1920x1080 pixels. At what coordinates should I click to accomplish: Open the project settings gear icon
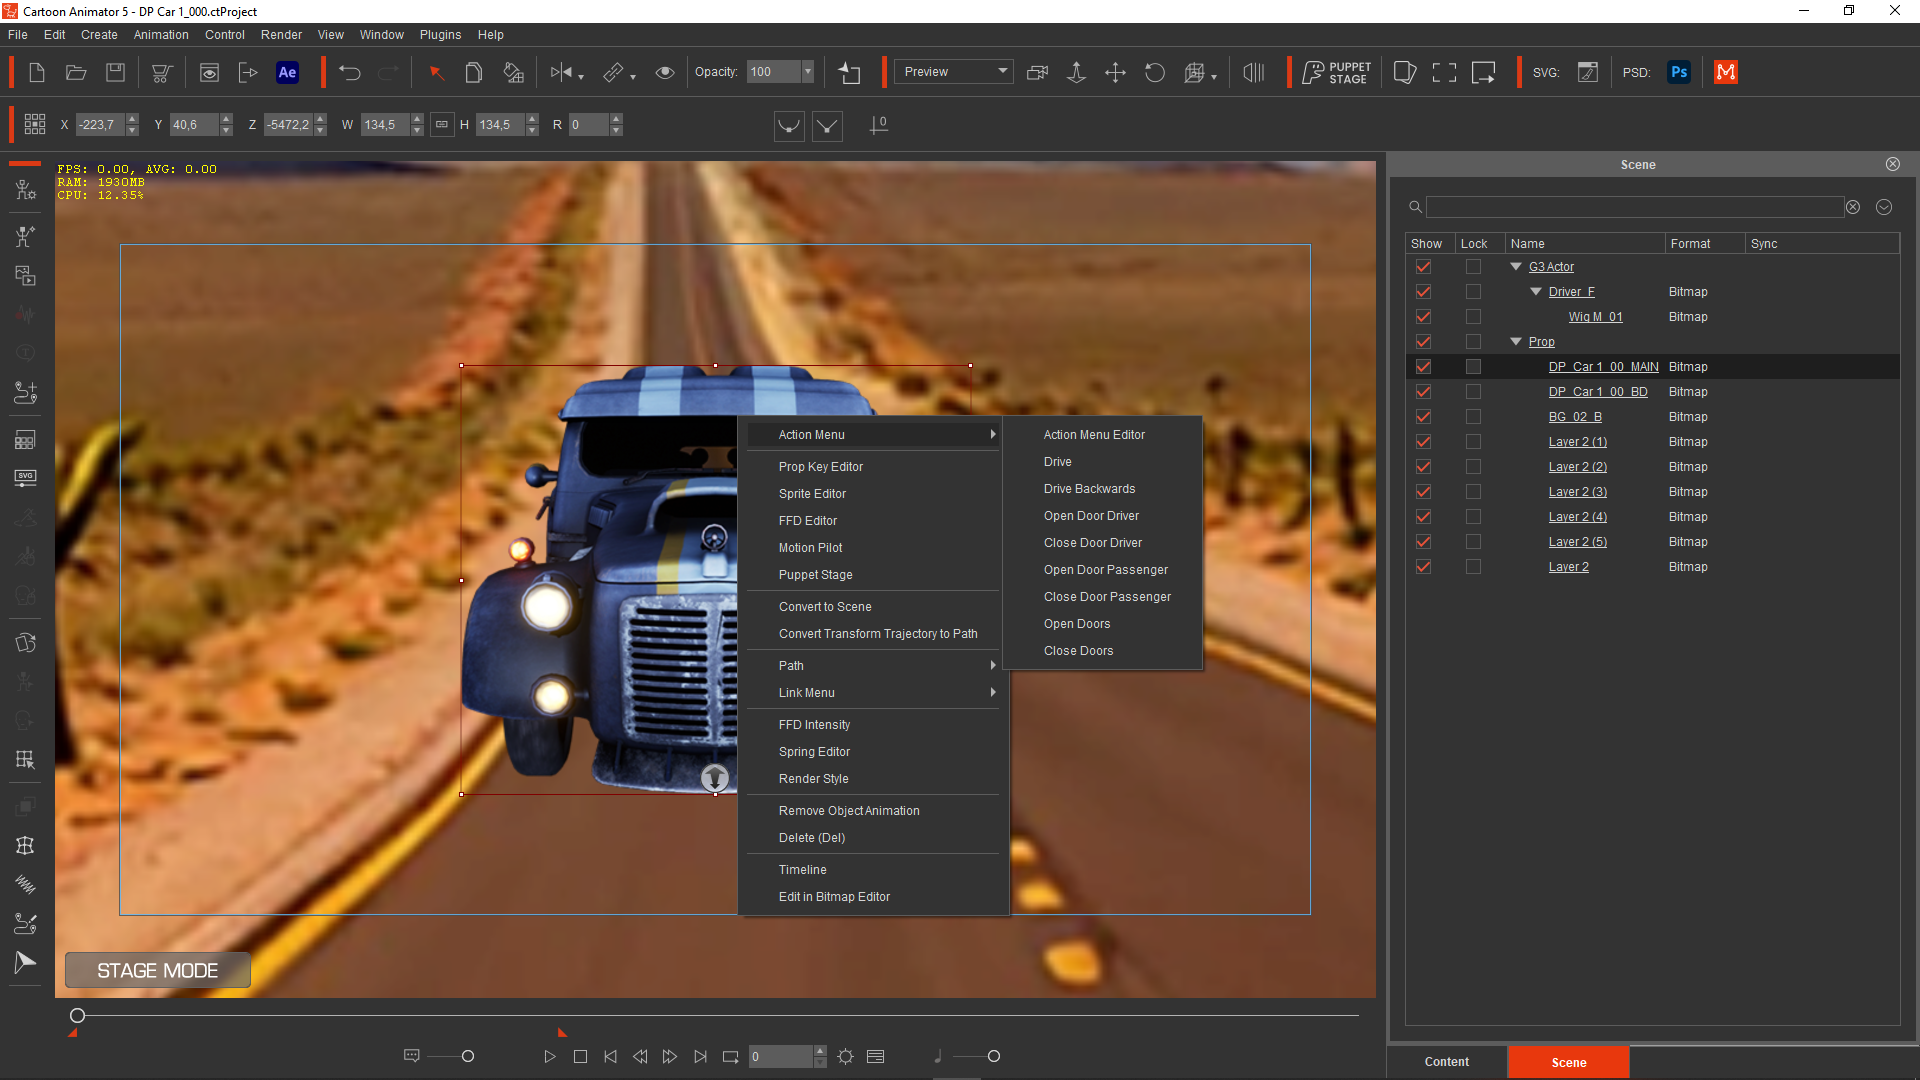pos(845,1056)
